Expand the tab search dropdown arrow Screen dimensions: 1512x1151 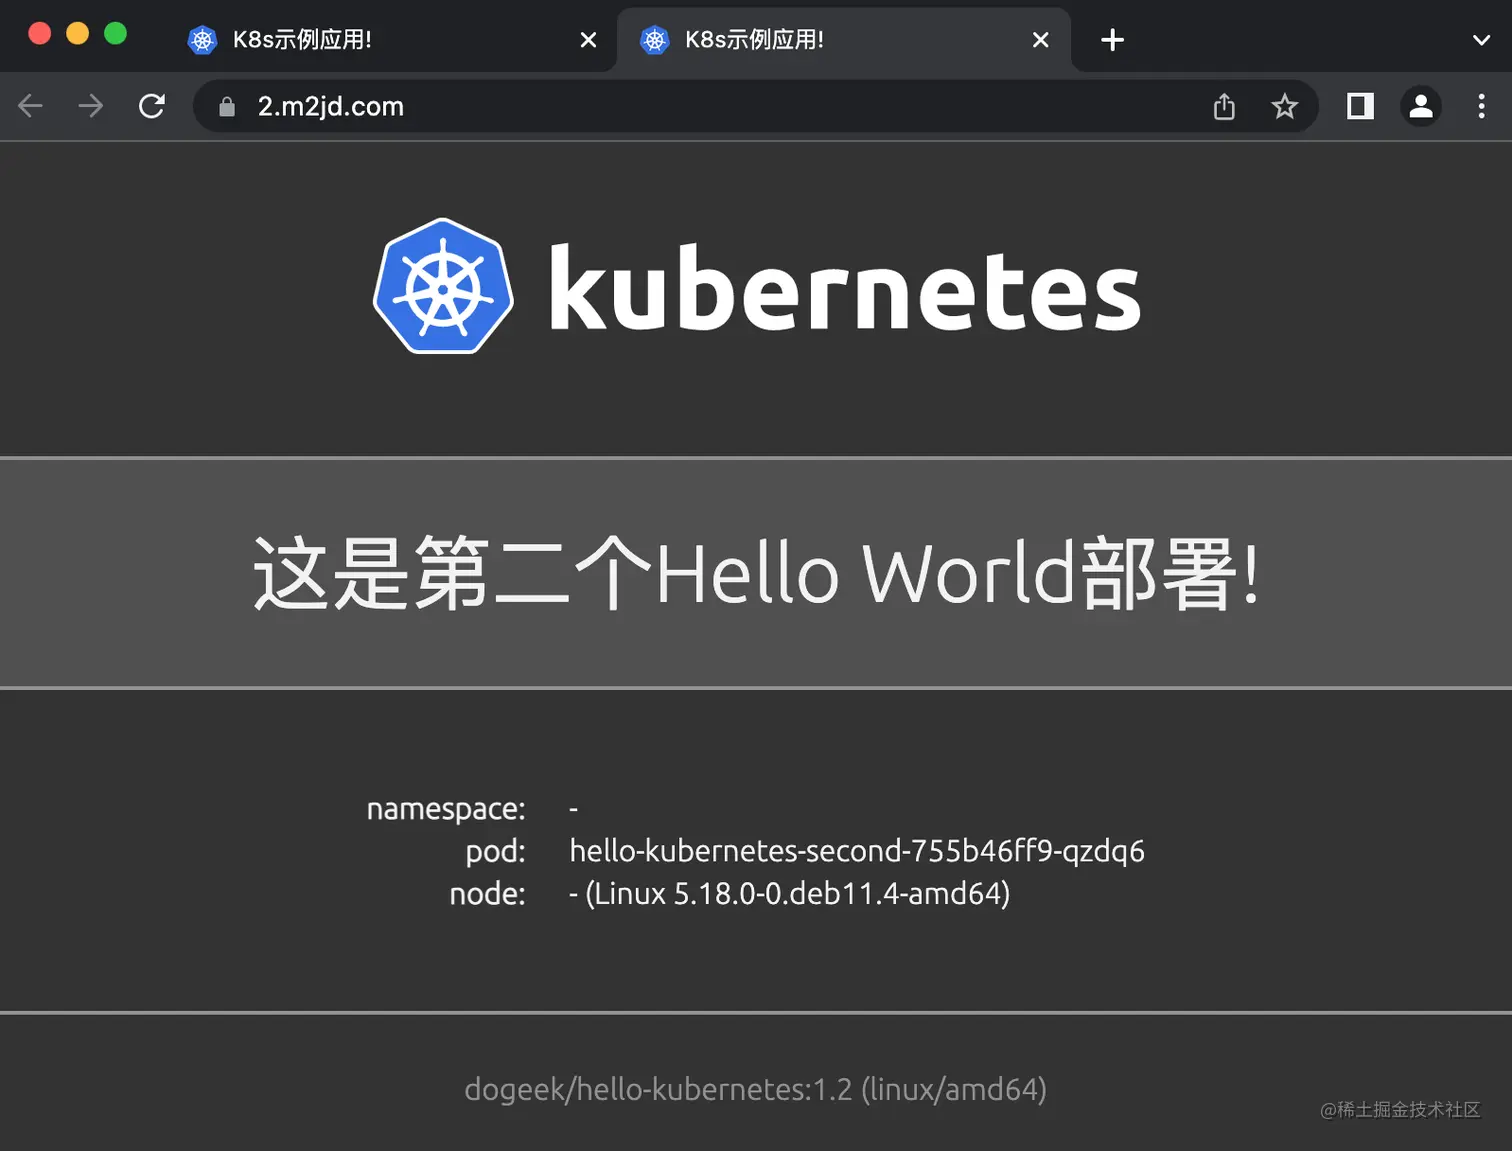click(1482, 40)
